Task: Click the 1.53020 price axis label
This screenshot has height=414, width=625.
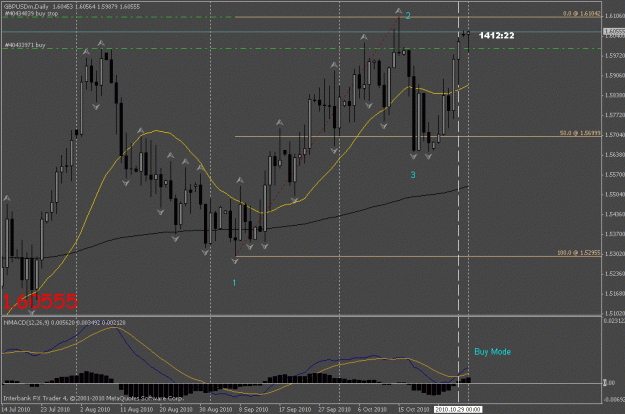Action: (x=615, y=254)
